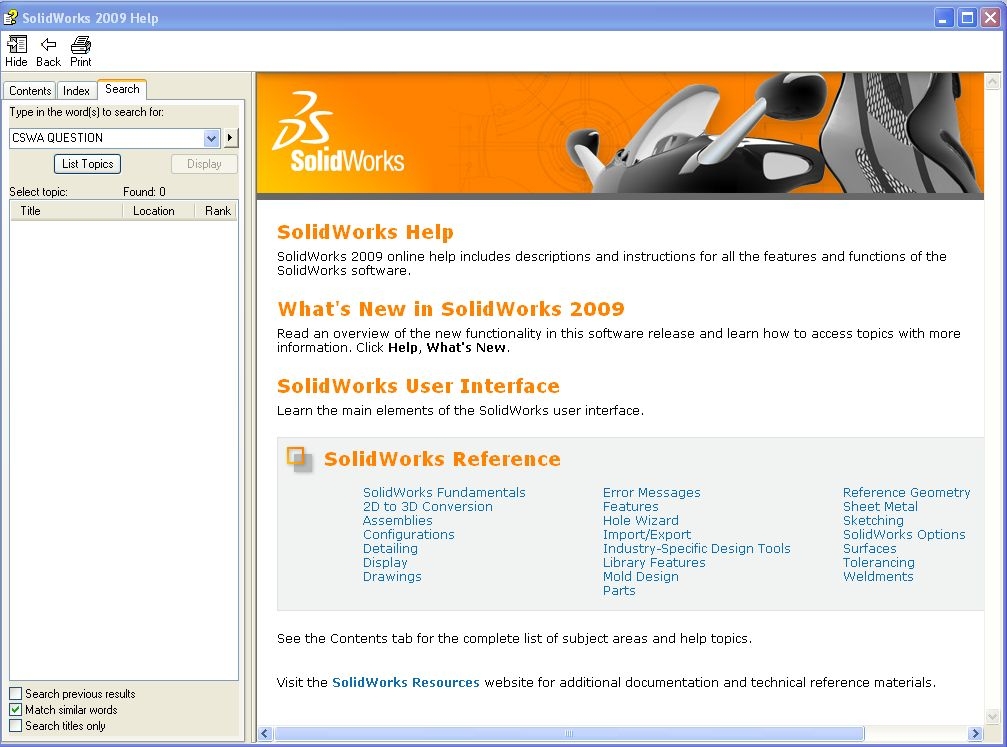Enable Search titles only checkbox
Viewport: 1007px width, 747px height.
16,726
